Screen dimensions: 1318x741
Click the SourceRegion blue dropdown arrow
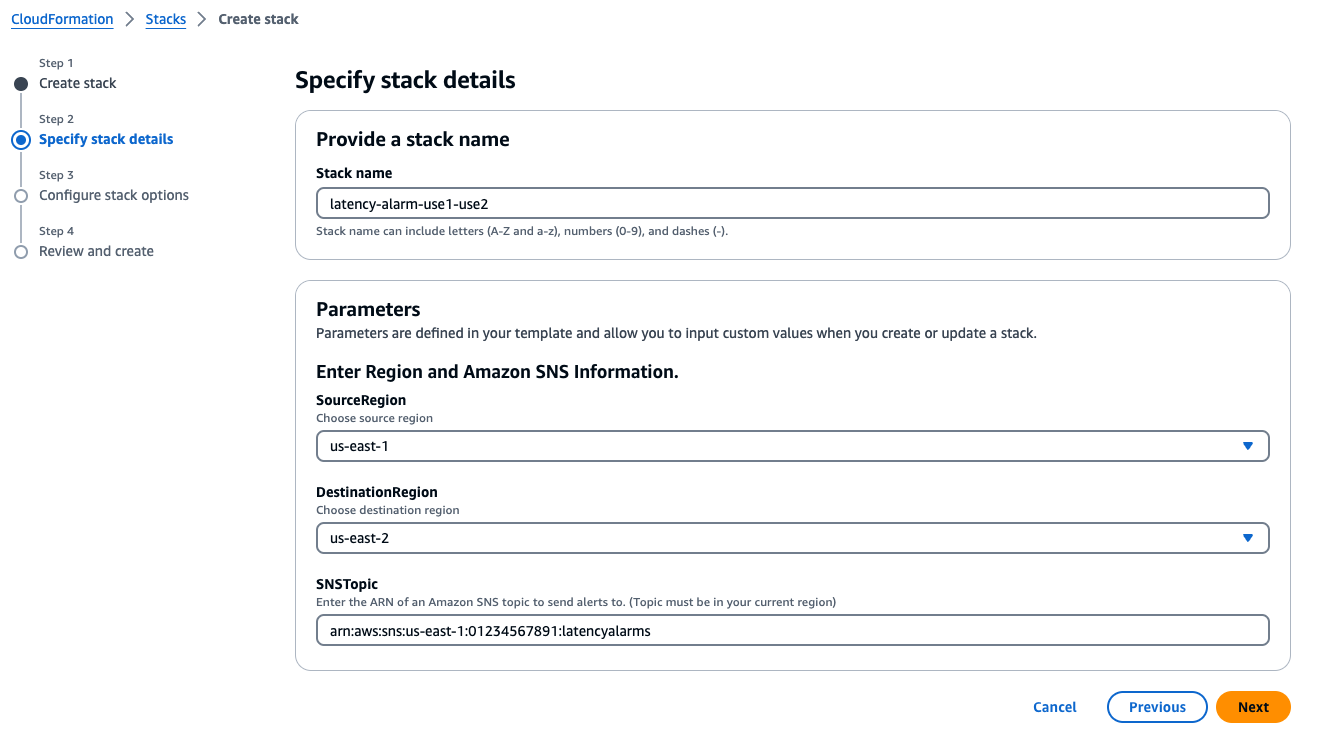[1248, 446]
